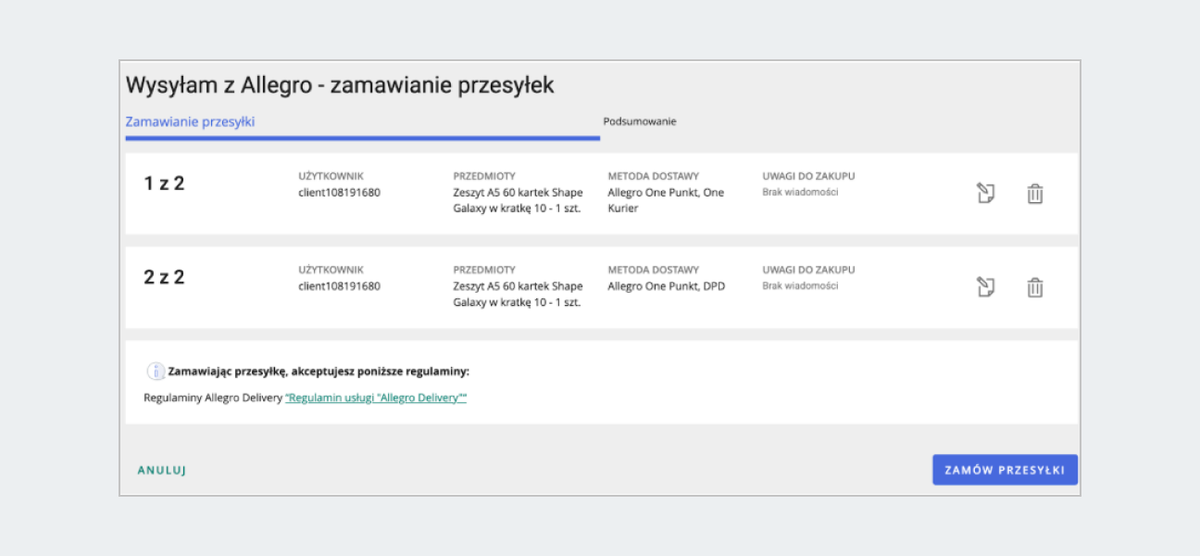Select delivery method Allegro One Punkt, One Kurier

[665, 200]
